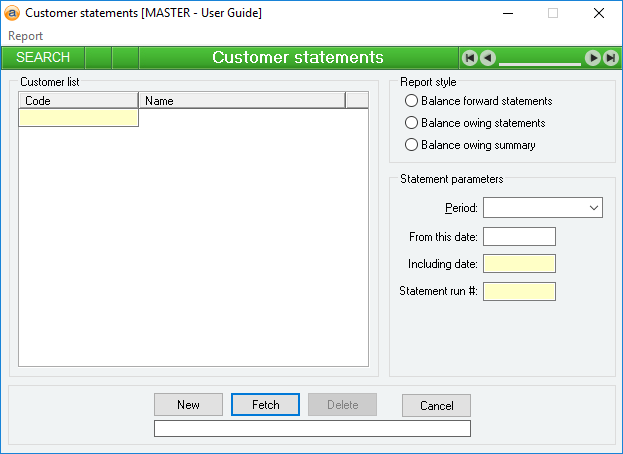Click the Including date input field
Screen dimensions: 623x454
click(519, 264)
